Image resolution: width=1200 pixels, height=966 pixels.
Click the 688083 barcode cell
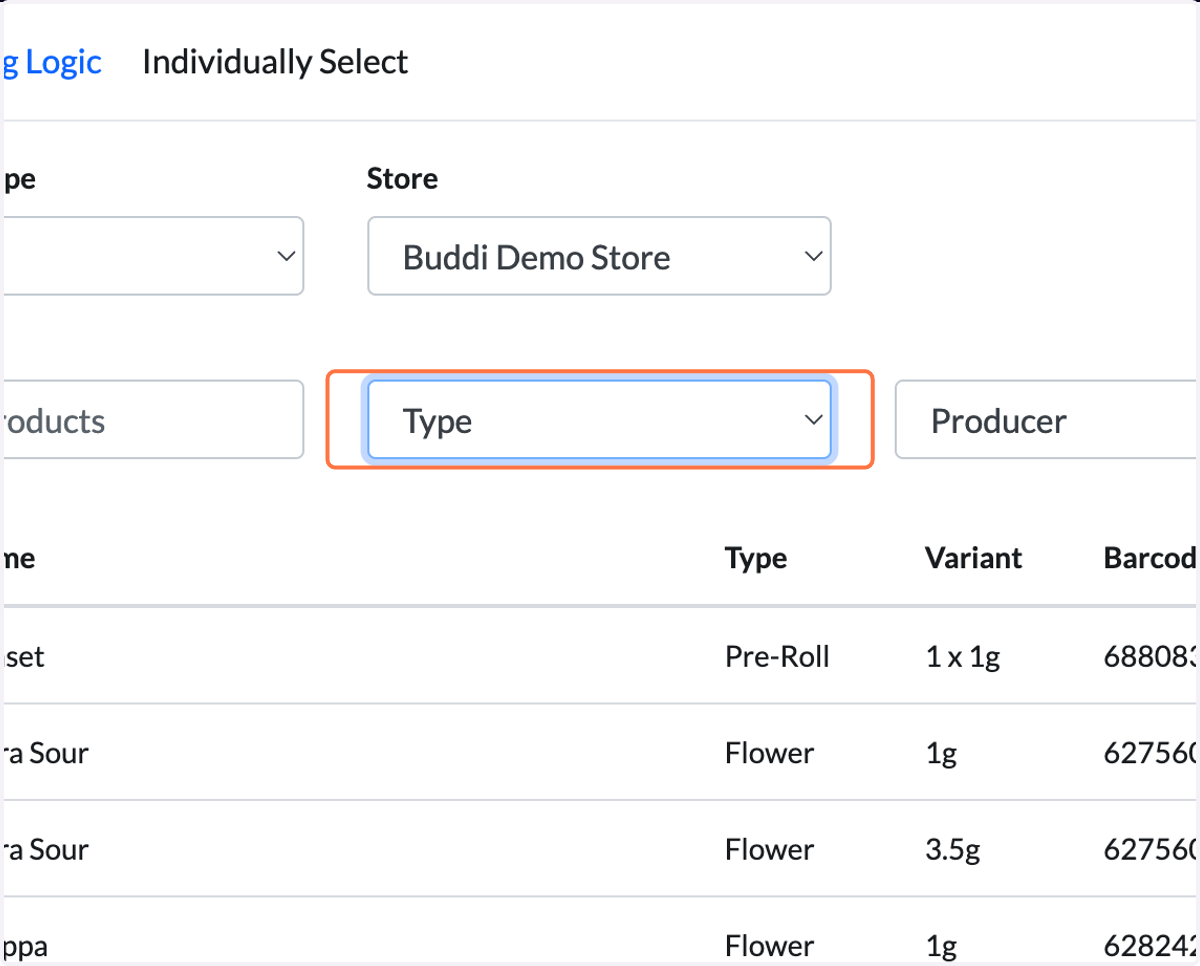coord(1151,656)
